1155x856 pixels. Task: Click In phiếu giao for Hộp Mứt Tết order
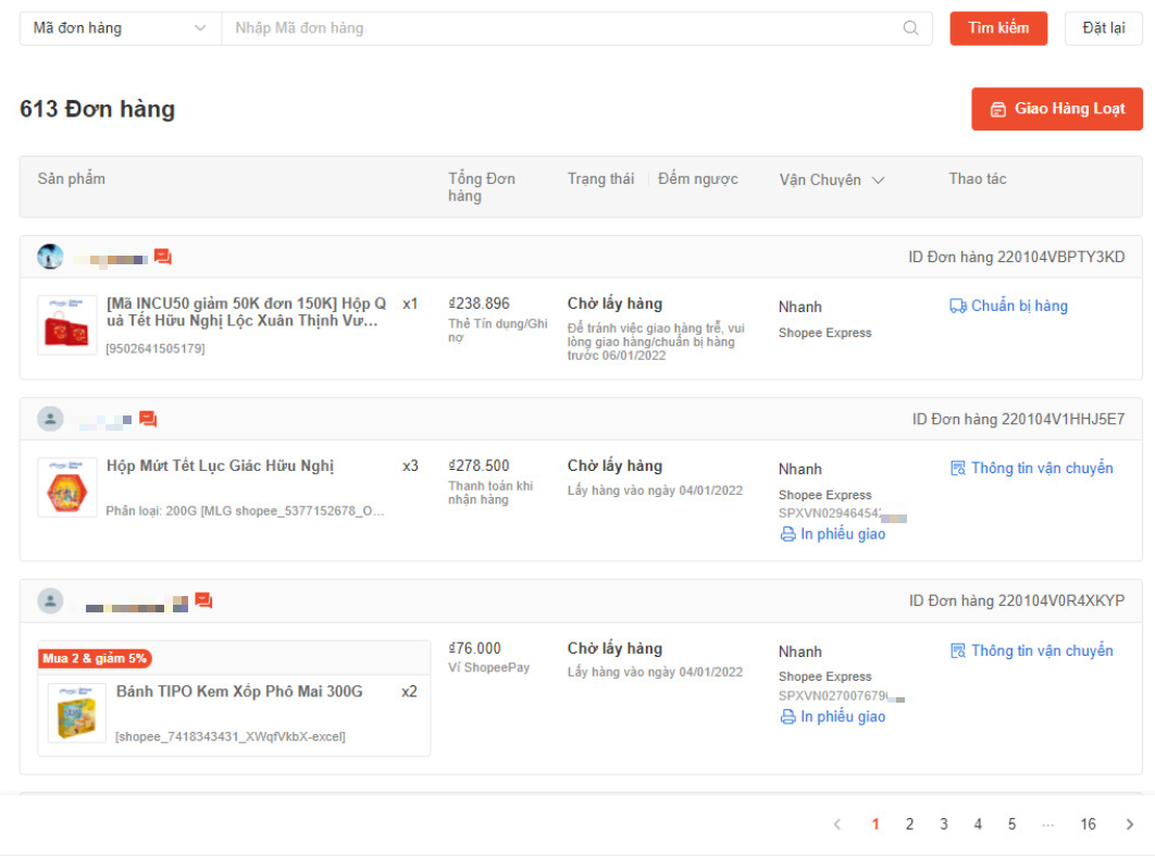pyautogui.click(x=833, y=534)
